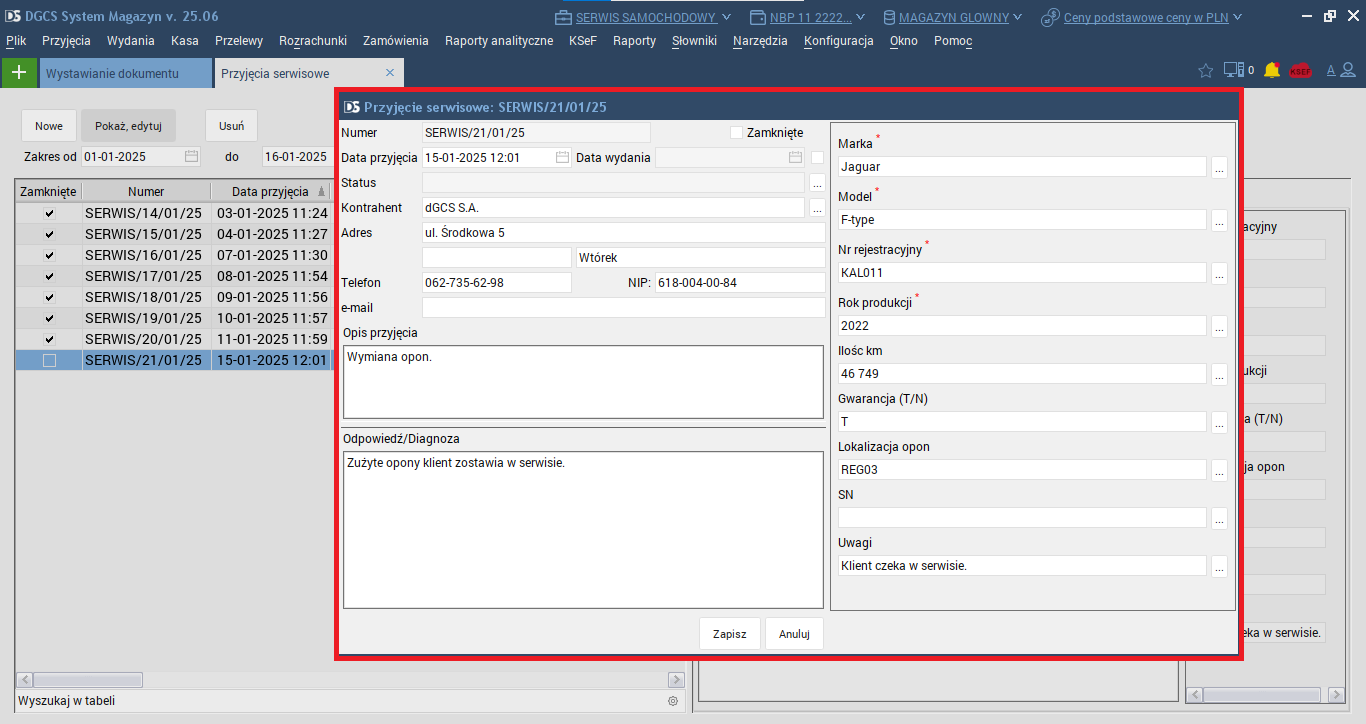Expand SERWIS SAMOCHODOWY company dropdown
Viewport: 1366px width, 724px height.
[x=726, y=17]
